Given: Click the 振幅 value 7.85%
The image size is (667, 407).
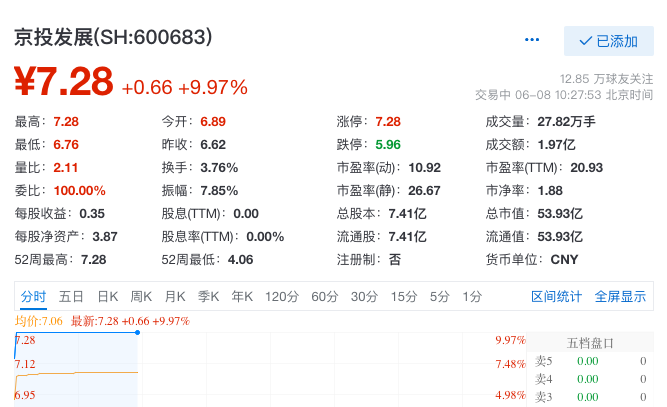Looking at the screenshot, I should point(219,191).
